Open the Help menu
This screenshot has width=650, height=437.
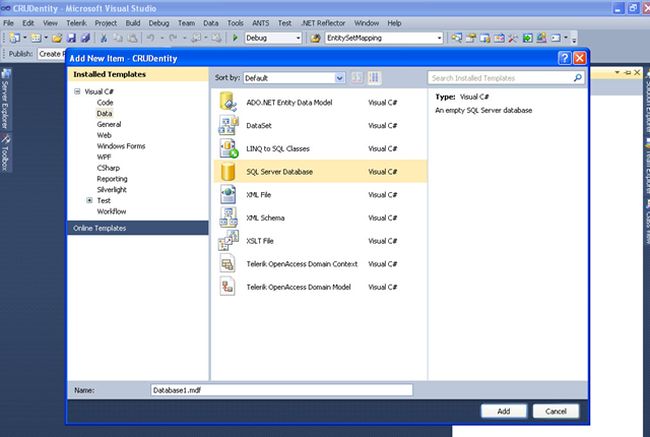394,23
